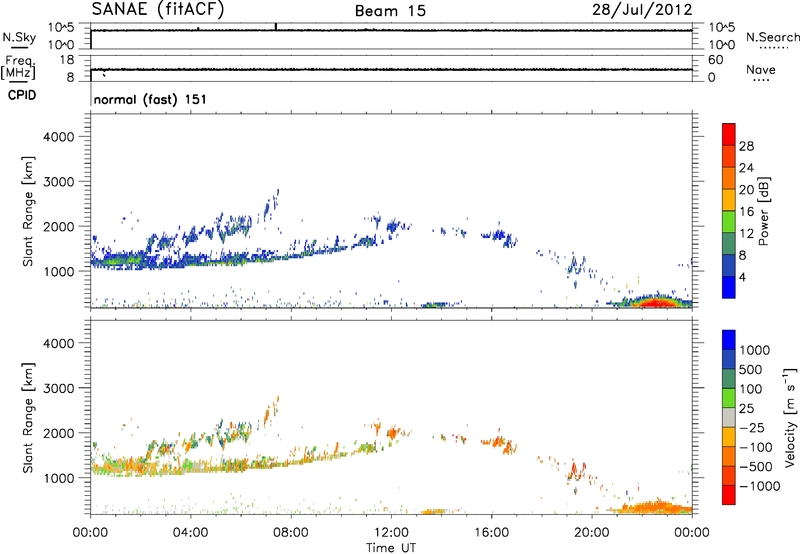Click the blue top of the Velocity color bar

(729, 340)
